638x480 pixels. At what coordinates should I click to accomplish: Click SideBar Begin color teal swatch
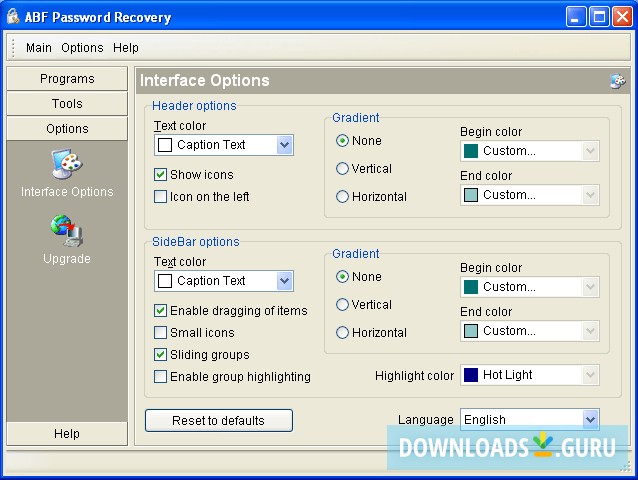point(471,287)
